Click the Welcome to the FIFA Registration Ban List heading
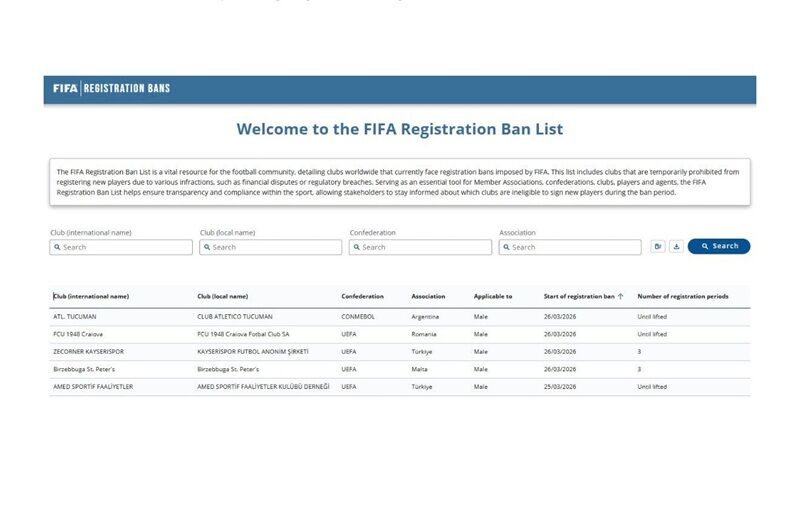This screenshot has height=513, width=800. click(399, 129)
